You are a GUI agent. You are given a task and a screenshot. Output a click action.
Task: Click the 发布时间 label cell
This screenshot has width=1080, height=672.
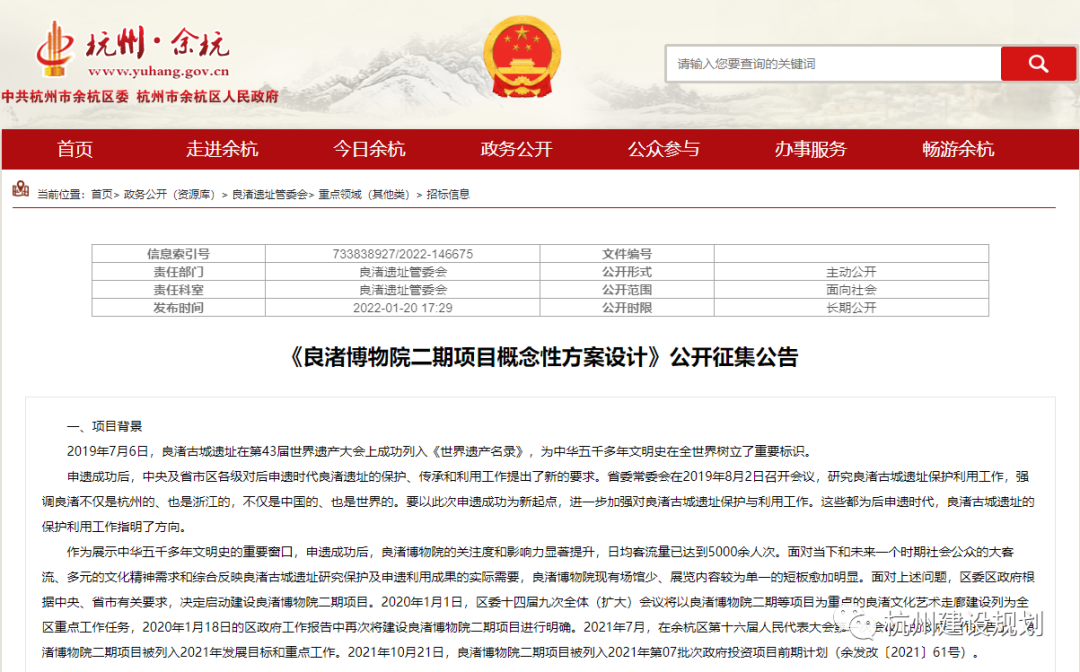click(x=178, y=308)
